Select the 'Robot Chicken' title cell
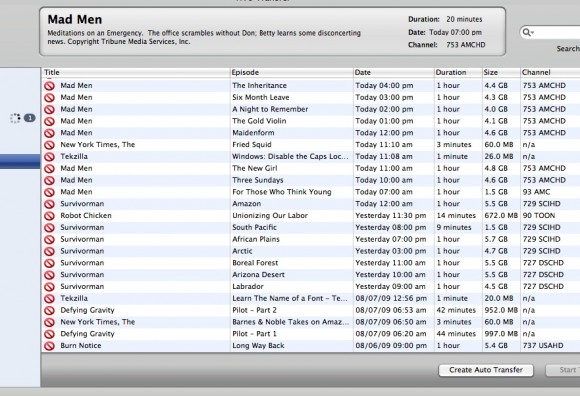580x396 pixels. pos(86,216)
